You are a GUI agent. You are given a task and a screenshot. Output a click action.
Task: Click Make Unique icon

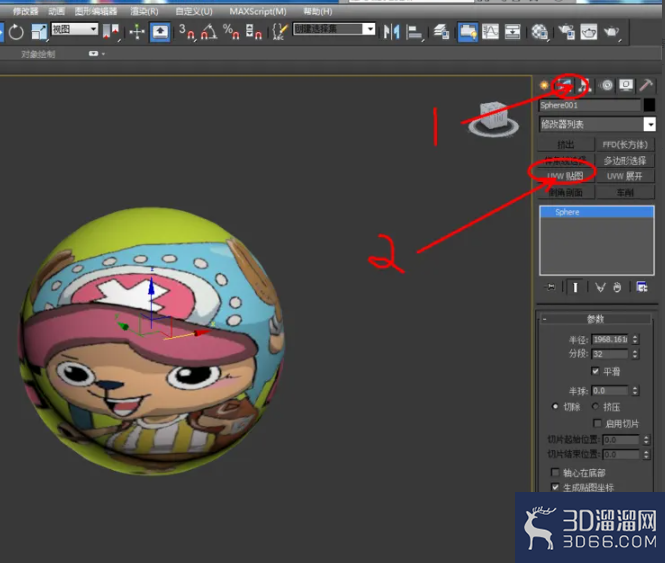coord(600,288)
